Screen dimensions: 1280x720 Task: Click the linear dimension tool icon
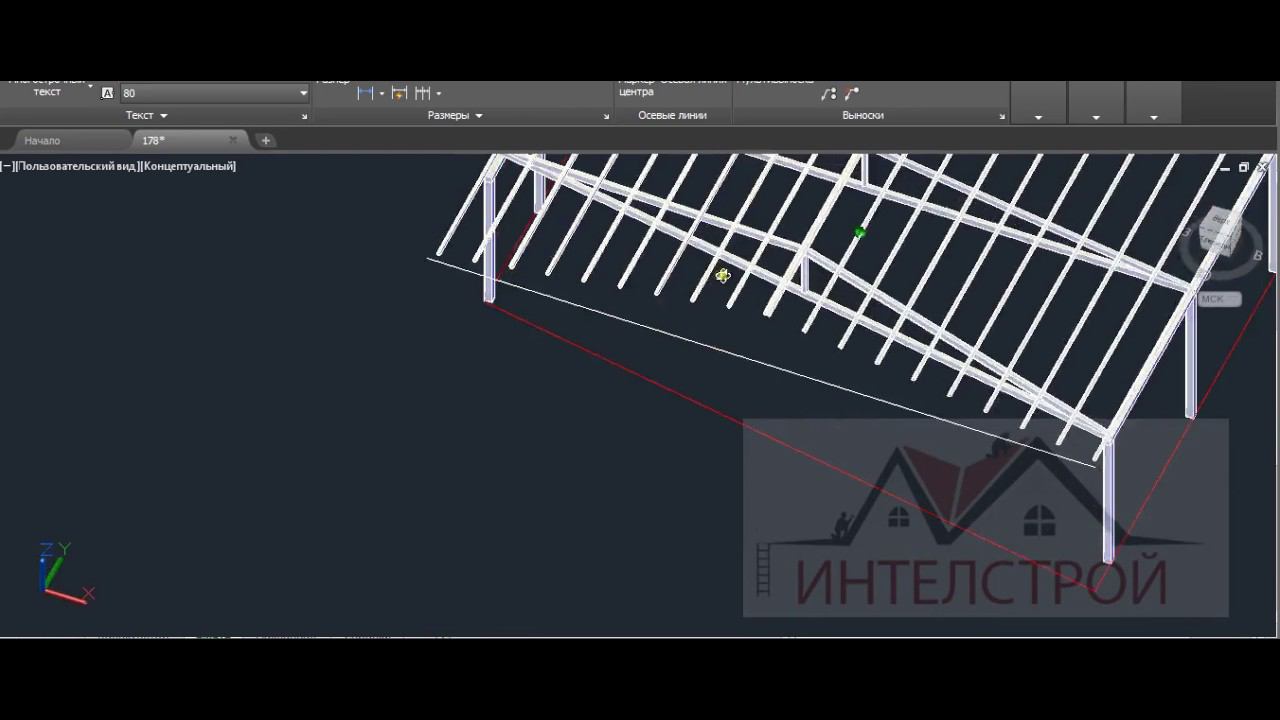click(x=365, y=93)
